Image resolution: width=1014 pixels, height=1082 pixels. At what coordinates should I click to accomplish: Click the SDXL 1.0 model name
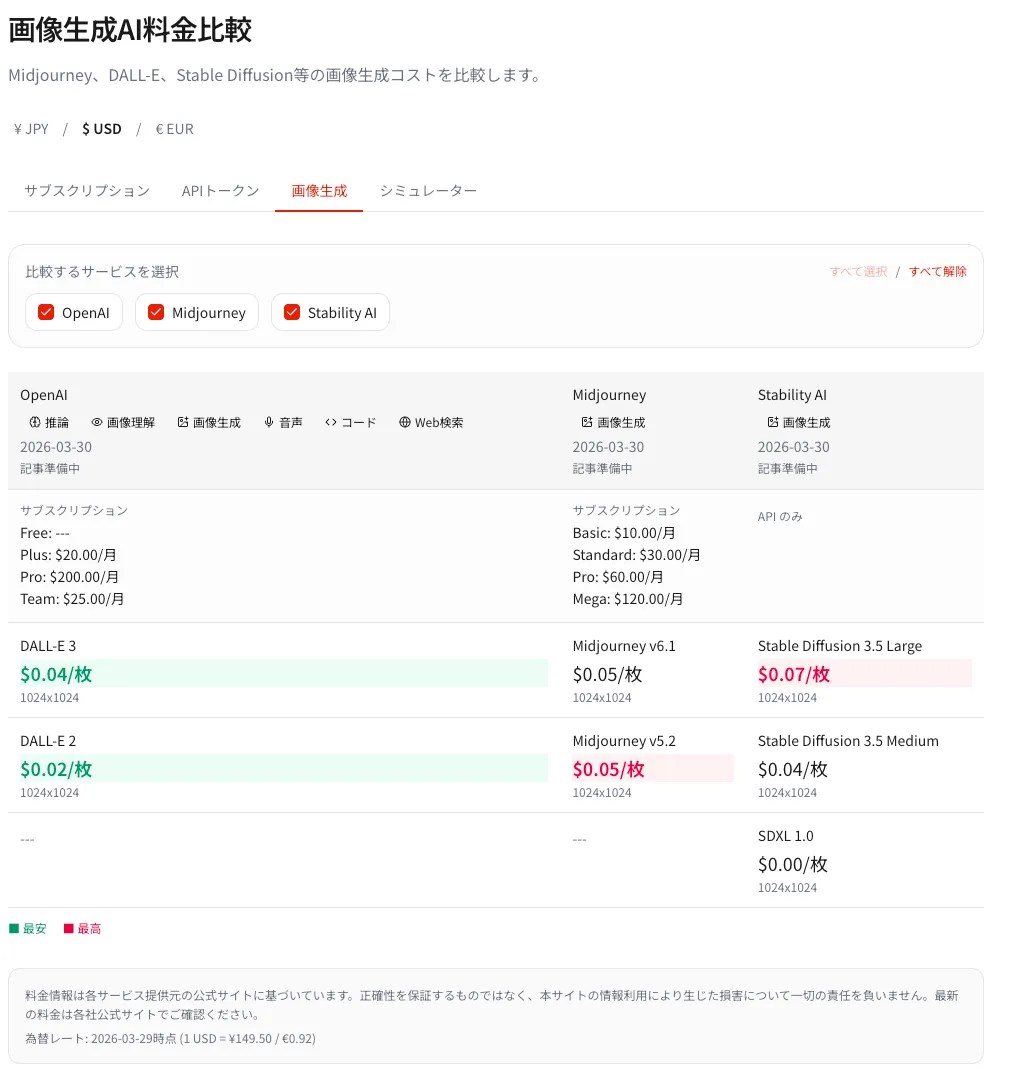786,836
